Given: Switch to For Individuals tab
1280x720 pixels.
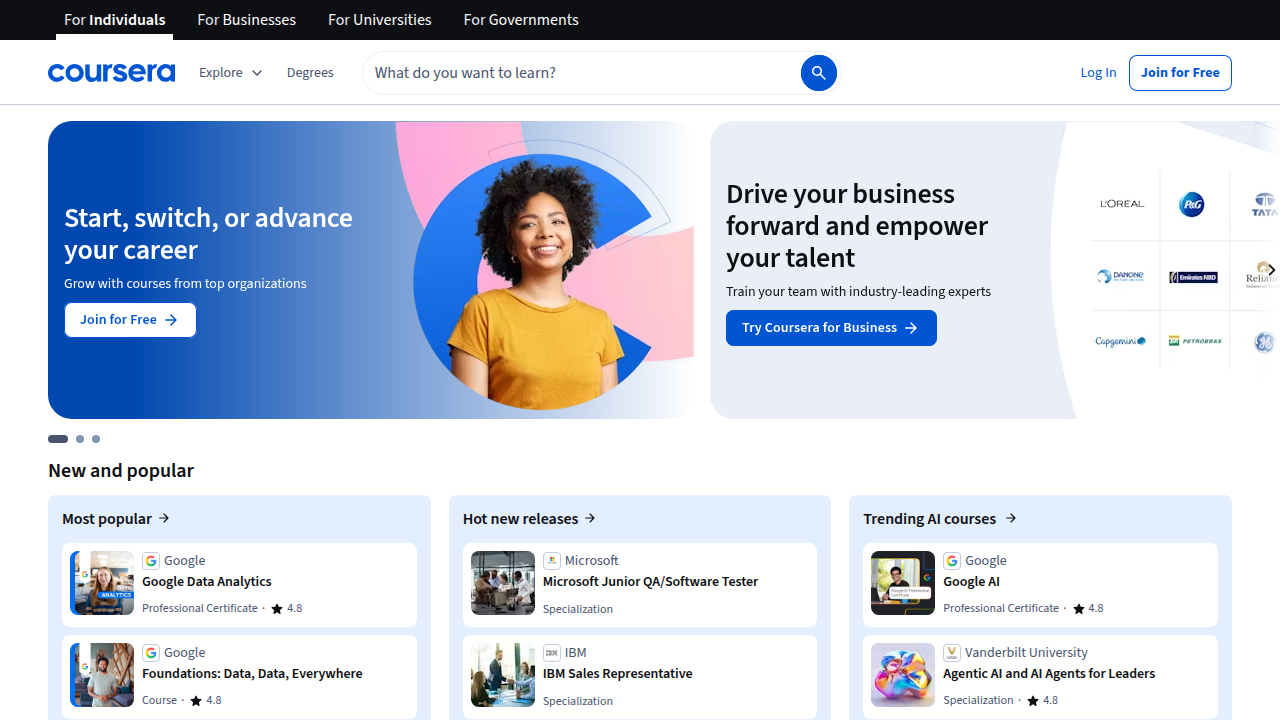Looking at the screenshot, I should 115,20.
